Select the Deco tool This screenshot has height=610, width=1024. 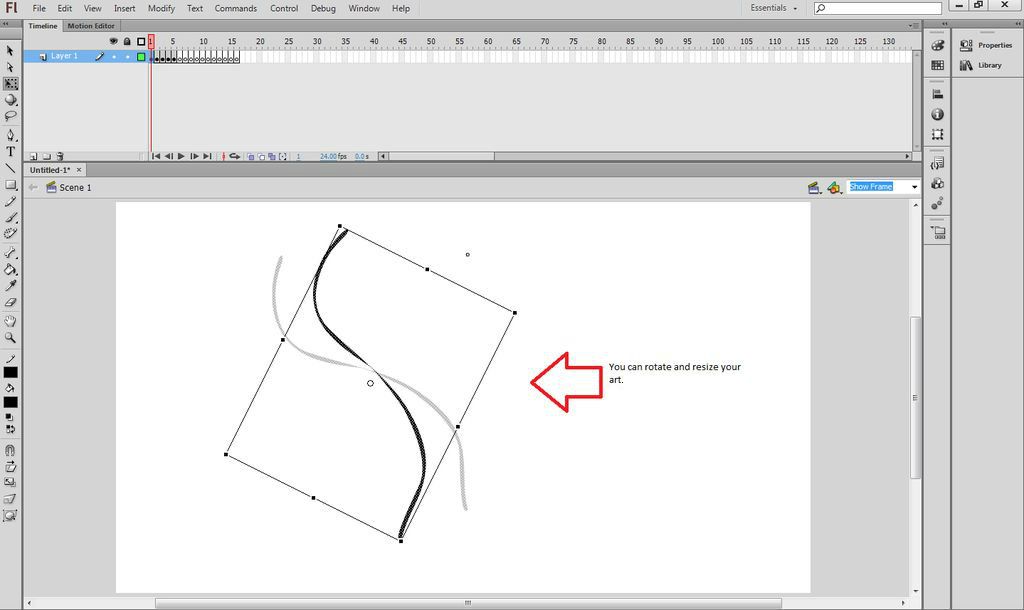click(10, 233)
